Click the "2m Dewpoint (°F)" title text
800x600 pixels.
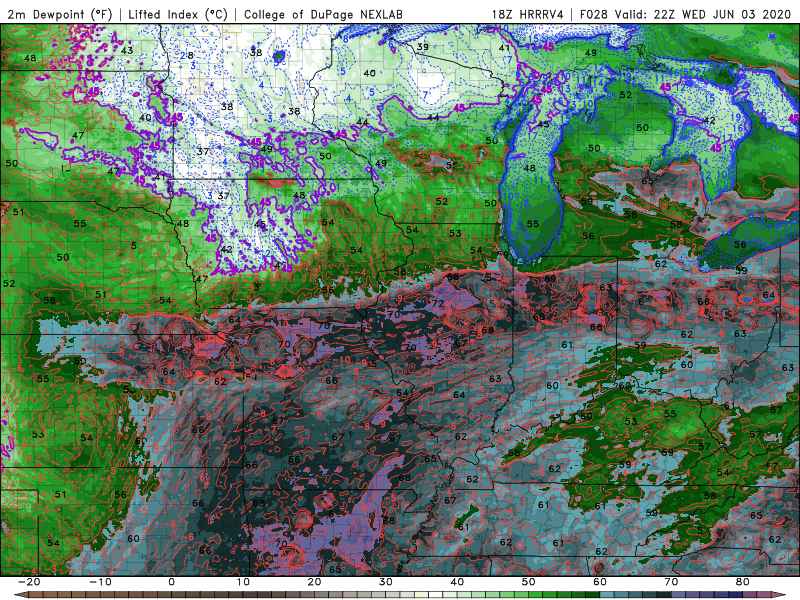(60, 14)
